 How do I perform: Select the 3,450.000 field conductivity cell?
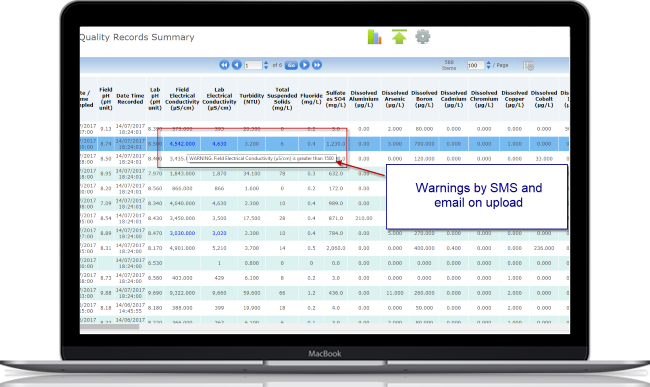pos(182,218)
